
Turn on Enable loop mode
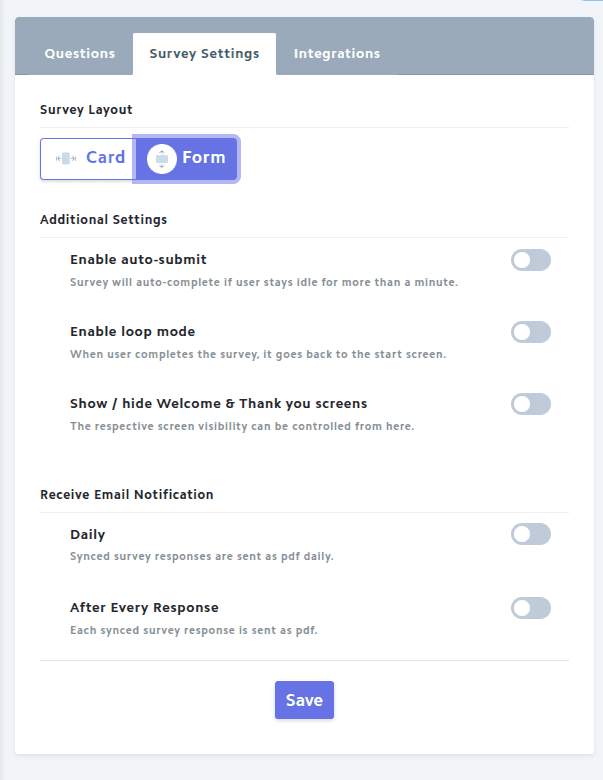click(x=530, y=332)
